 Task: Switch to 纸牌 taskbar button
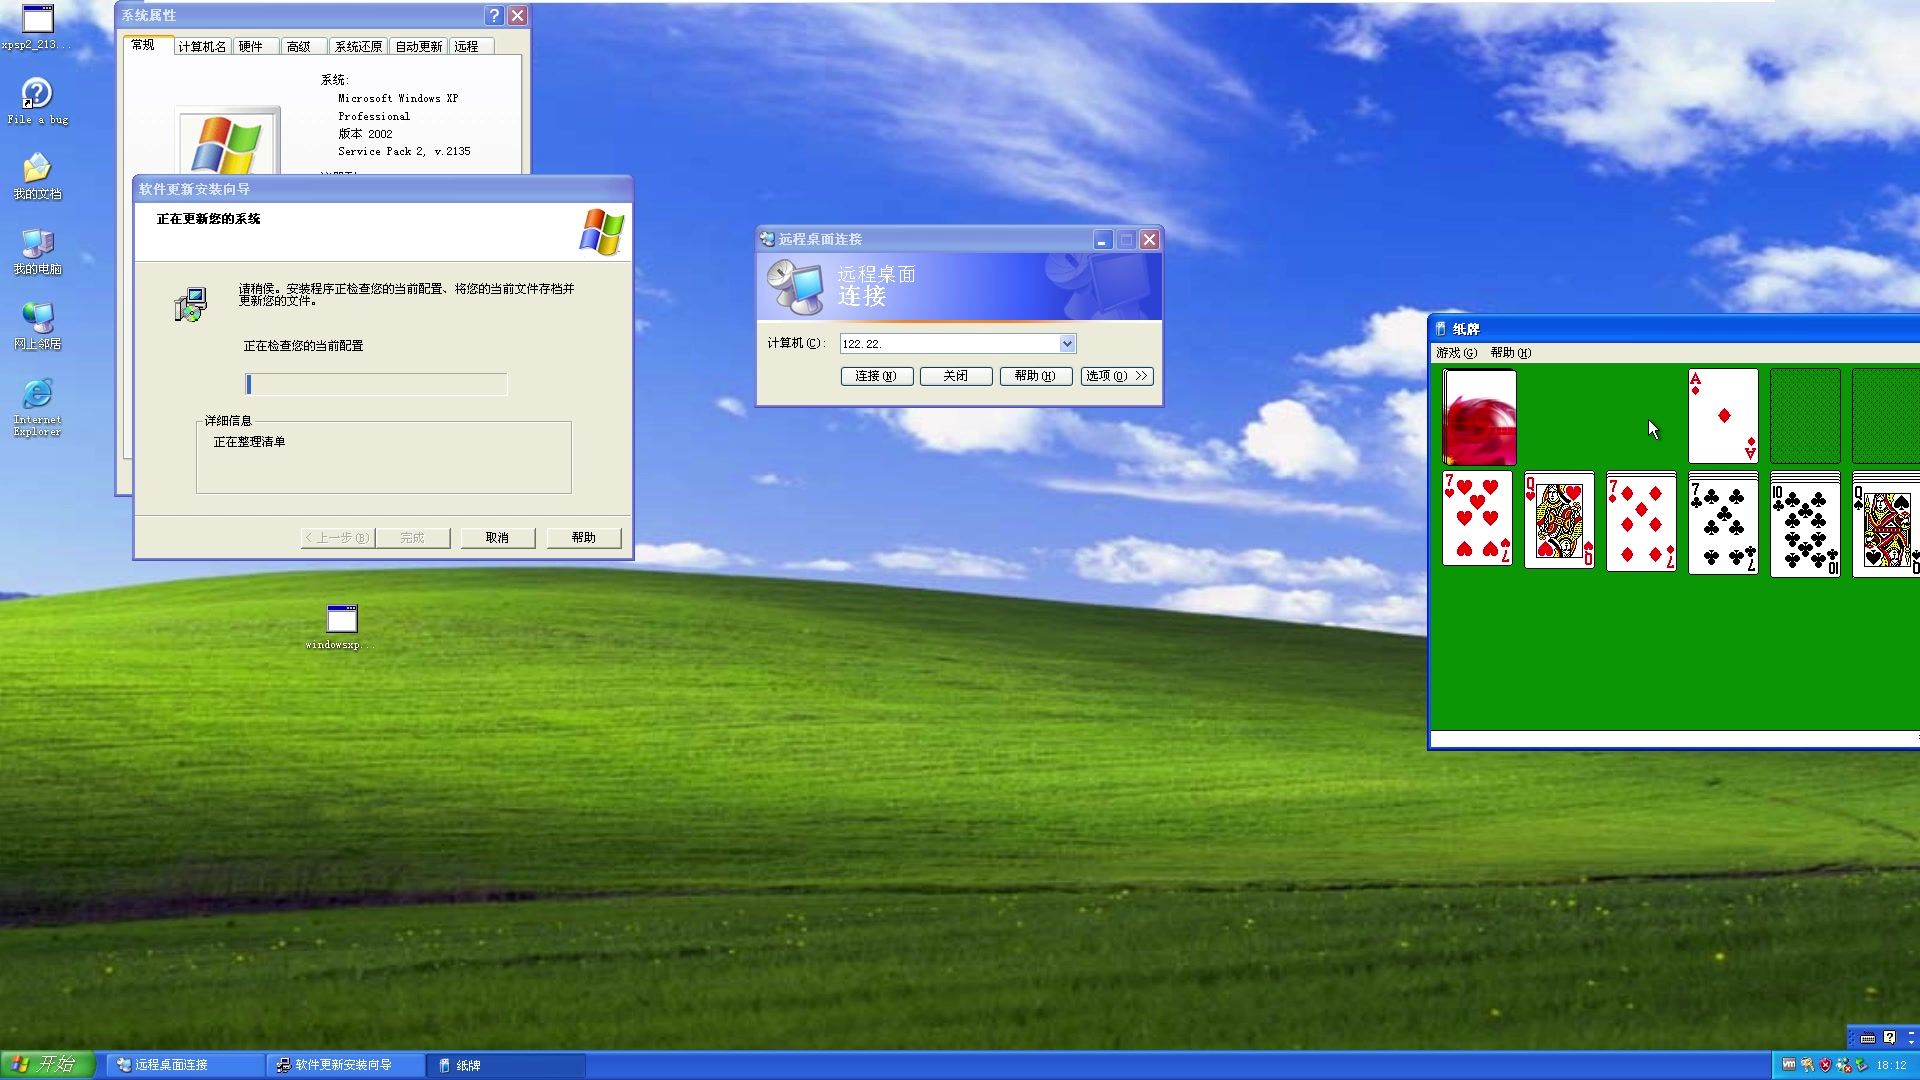(505, 1065)
